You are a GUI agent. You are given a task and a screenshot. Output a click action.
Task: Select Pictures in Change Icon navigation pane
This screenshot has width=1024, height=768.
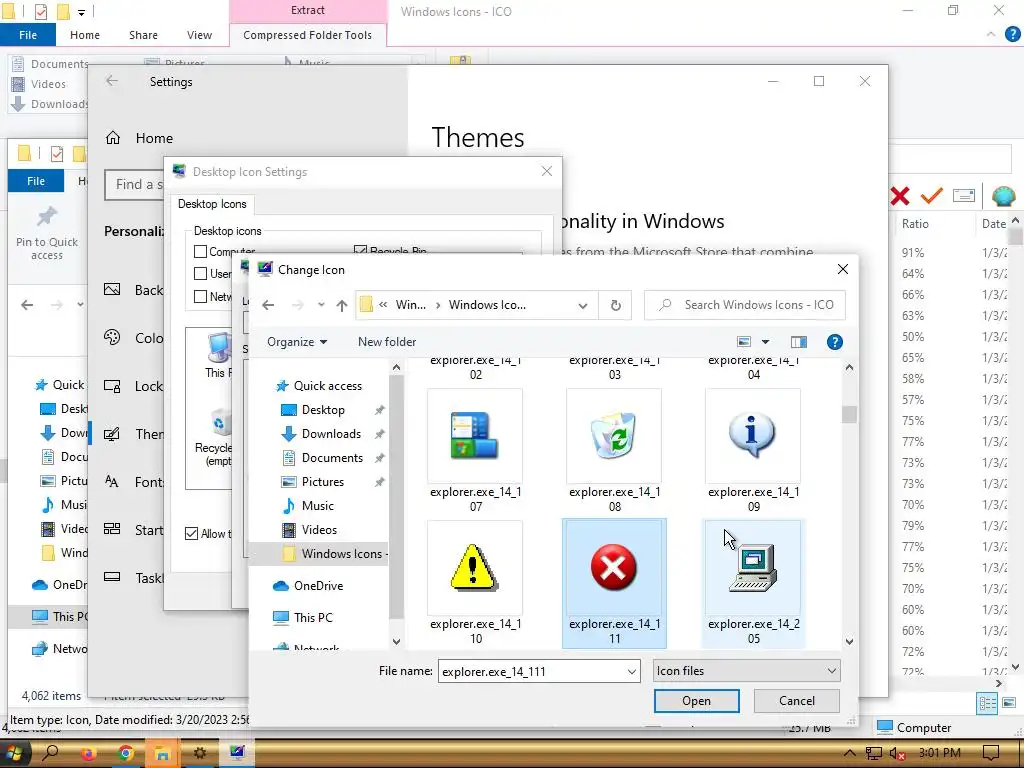pyautogui.click(x=313, y=482)
